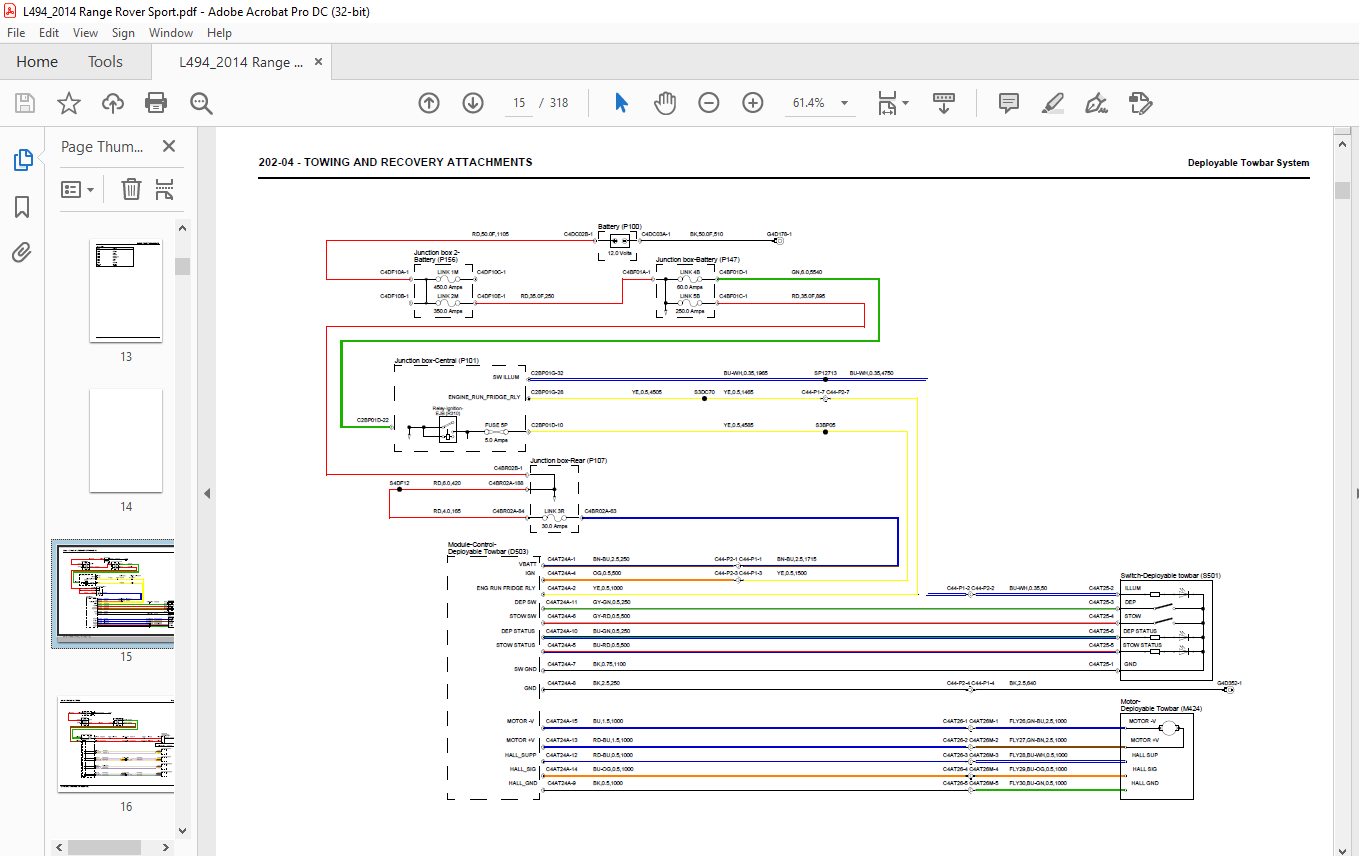Click the 61.4% zoom value field
The image size is (1359, 856).
tap(809, 103)
